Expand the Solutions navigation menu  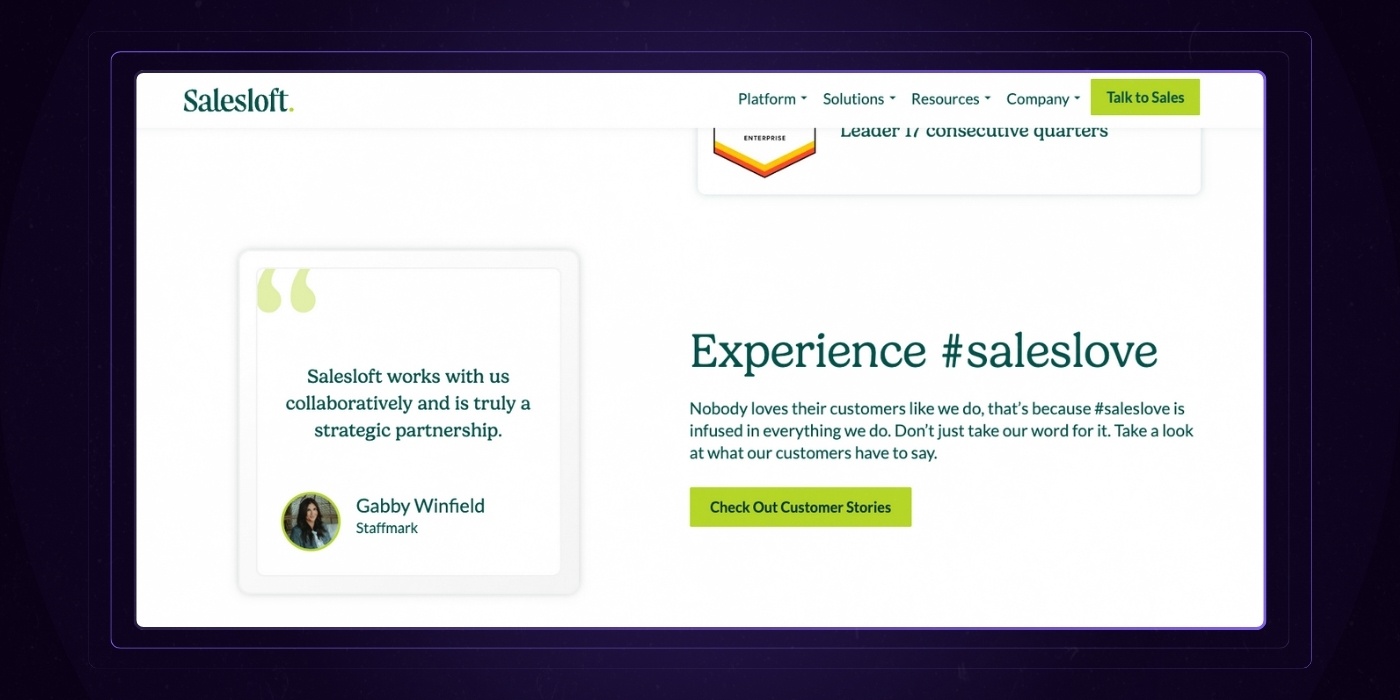tap(853, 99)
